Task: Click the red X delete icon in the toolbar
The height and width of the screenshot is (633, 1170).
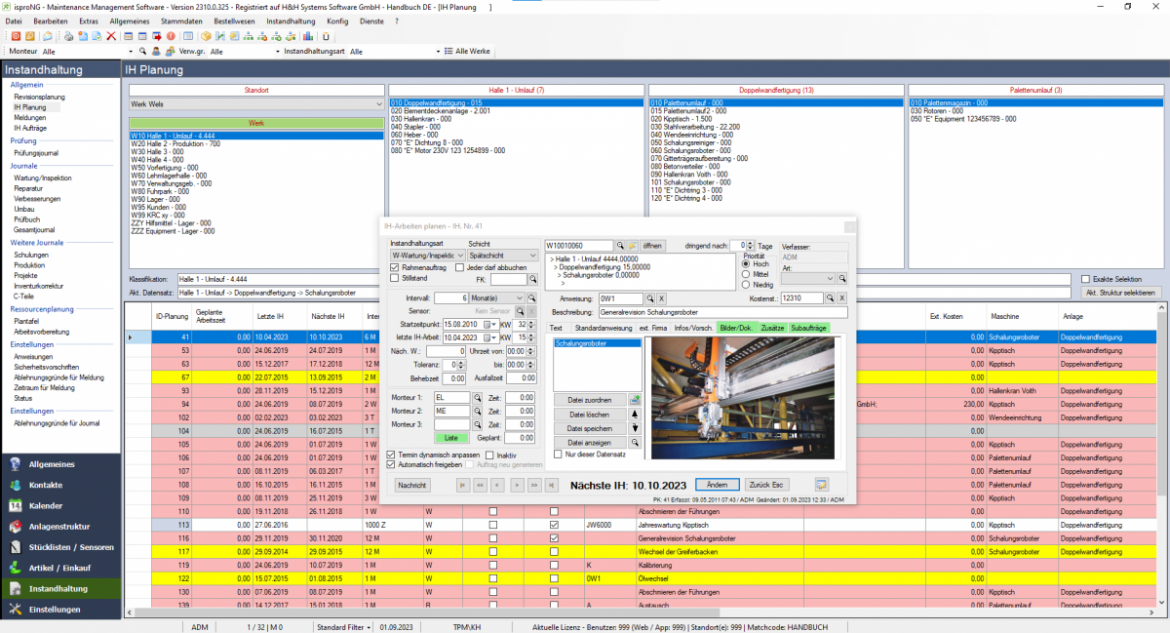Action: [x=110, y=36]
